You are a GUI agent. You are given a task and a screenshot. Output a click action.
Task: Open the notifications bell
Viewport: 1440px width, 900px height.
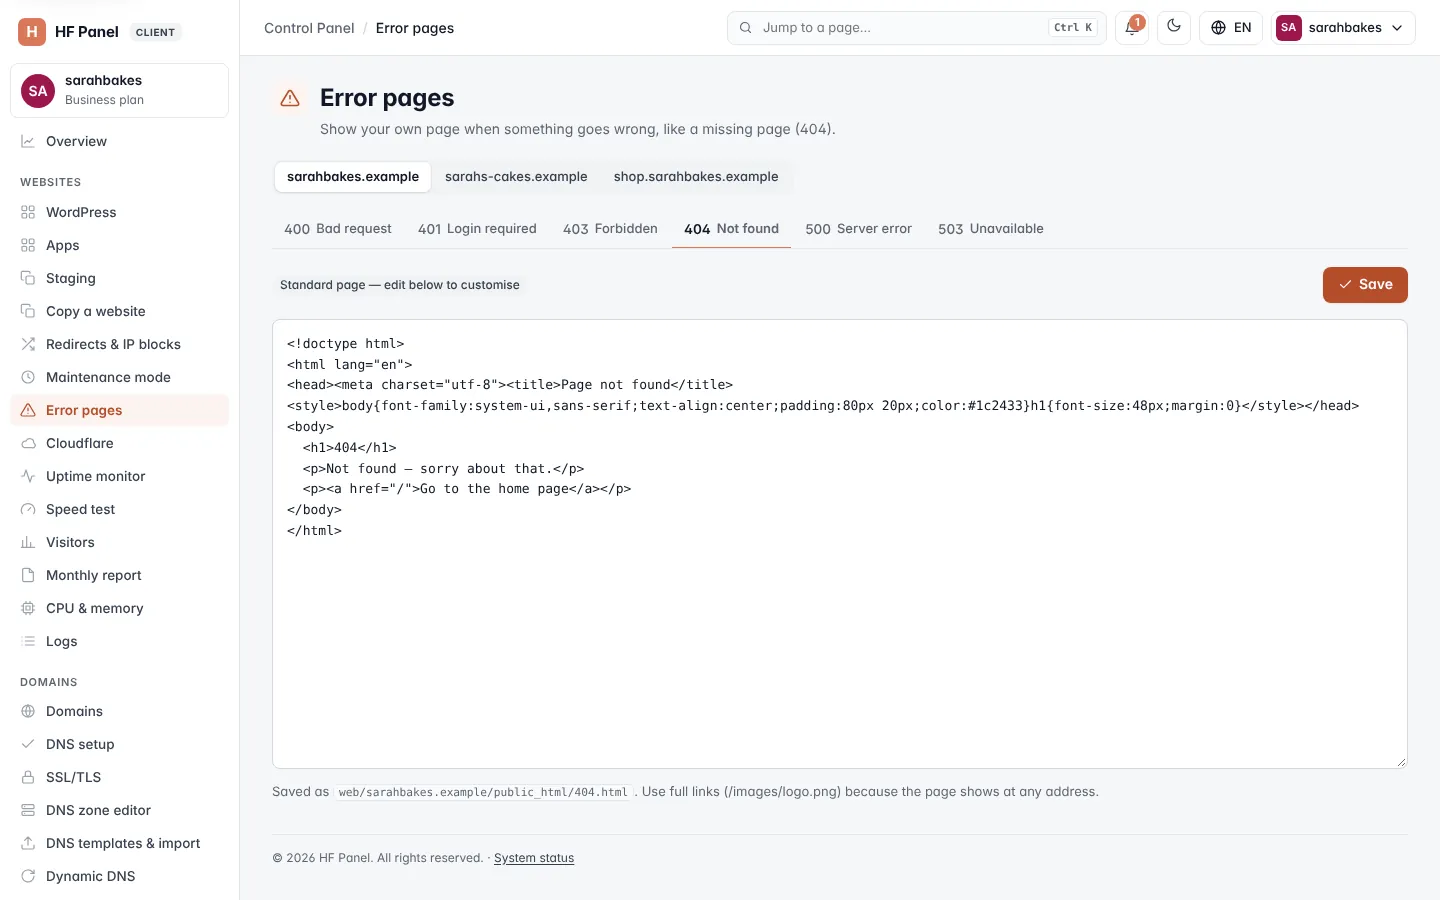pyautogui.click(x=1132, y=28)
